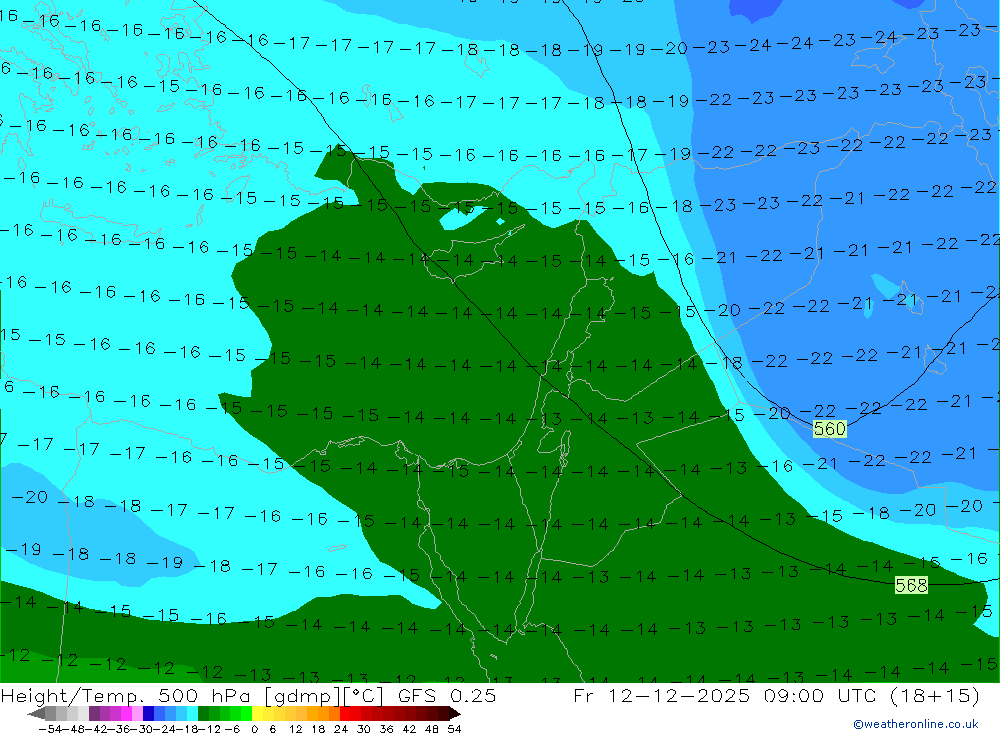Click the '-54' legend scale value
Viewport: 1000px width, 733px height.
pos(50,729)
